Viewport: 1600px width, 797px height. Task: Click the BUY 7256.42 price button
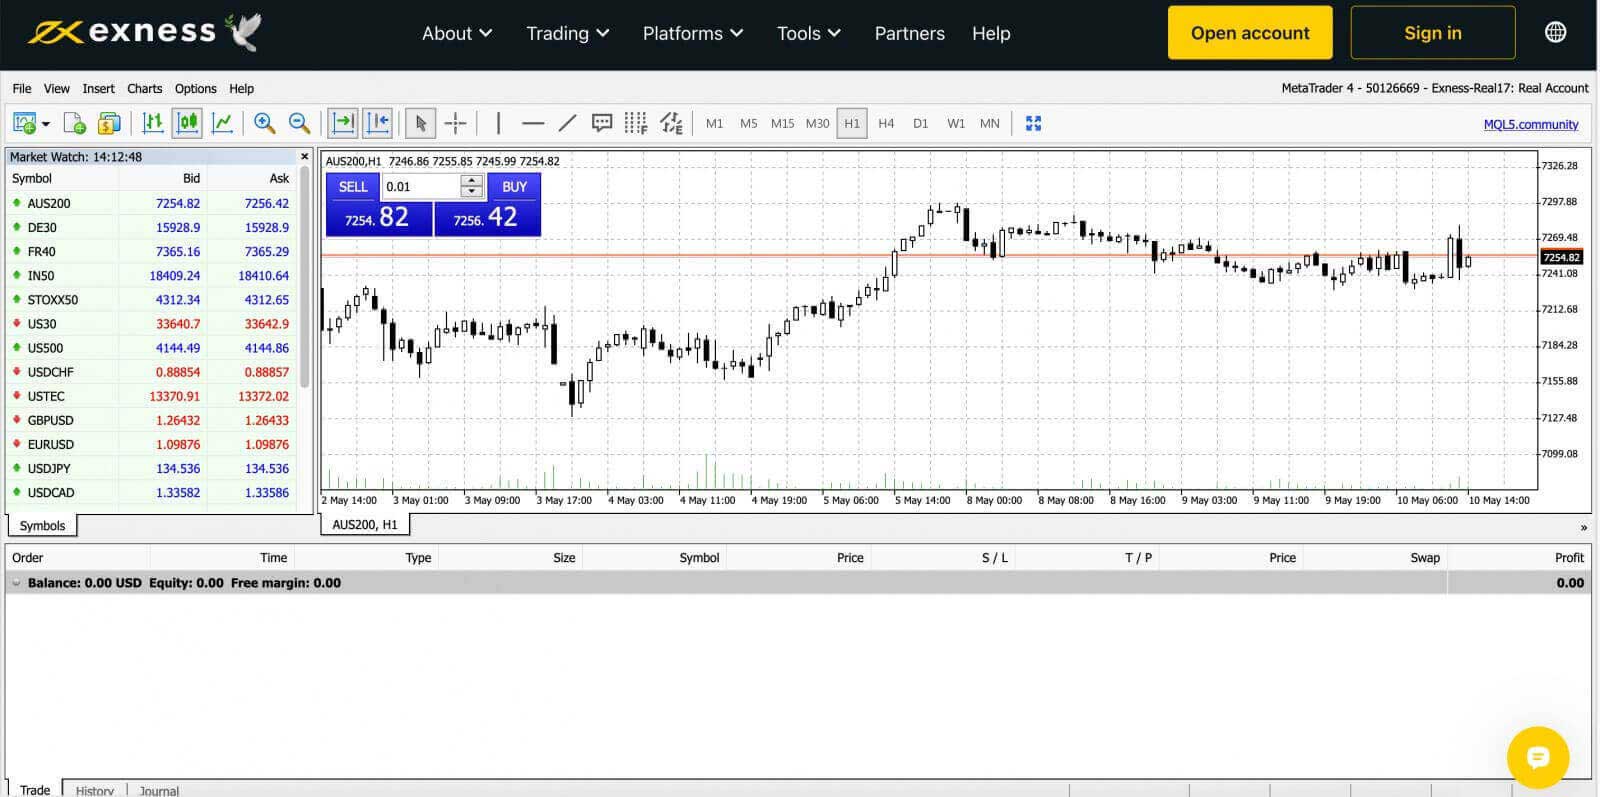tap(487, 217)
